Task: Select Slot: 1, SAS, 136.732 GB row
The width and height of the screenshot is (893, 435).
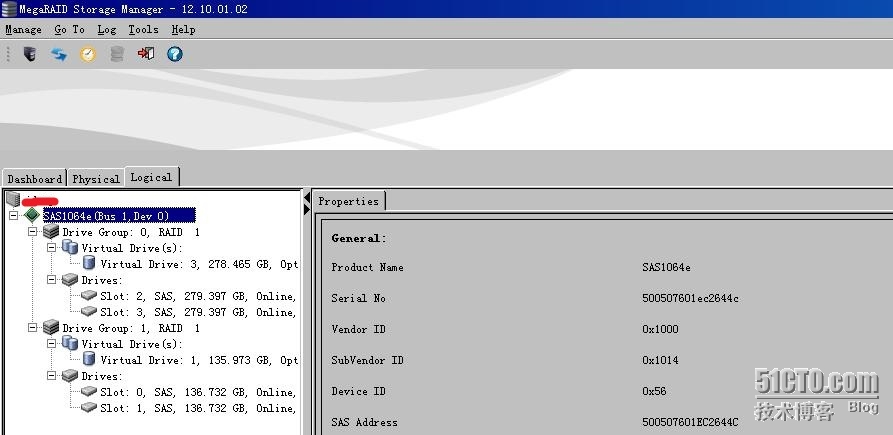Action: click(198, 408)
